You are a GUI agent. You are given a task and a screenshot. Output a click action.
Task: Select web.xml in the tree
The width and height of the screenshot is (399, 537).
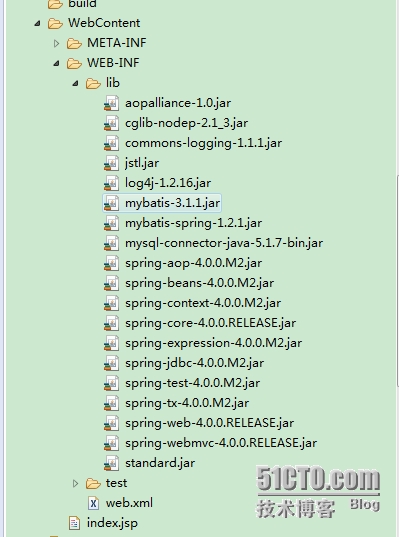click(129, 503)
